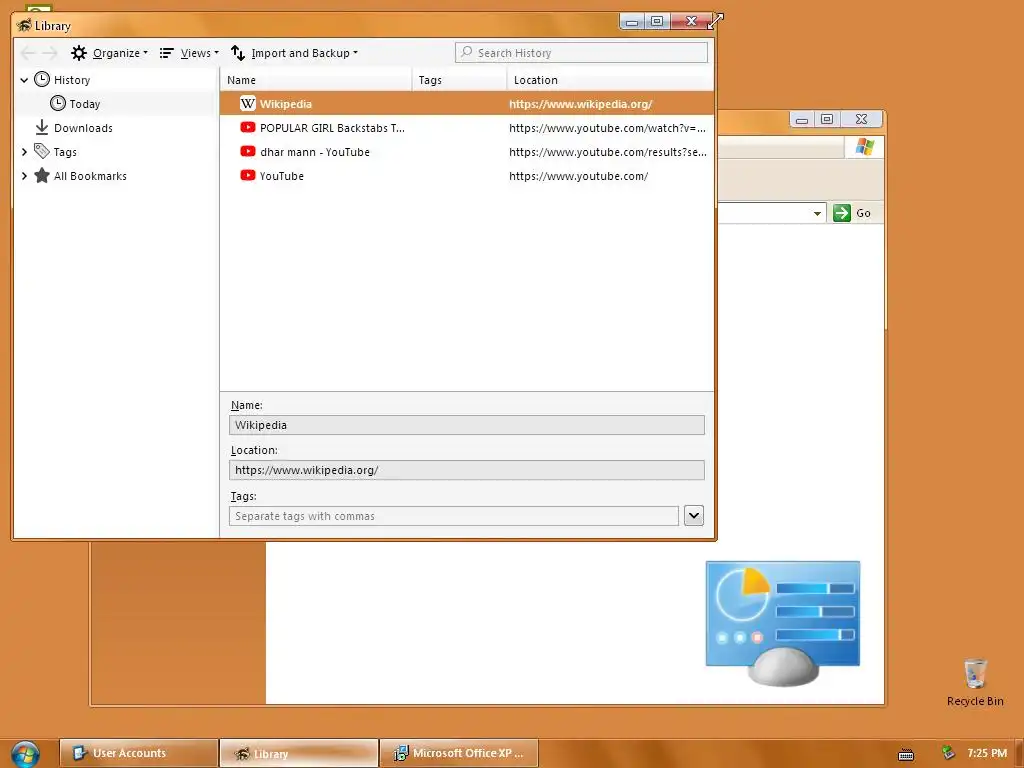Viewport: 1024px width, 768px height.
Task: Select POPULAR GIRL Backstabs history entry
Action: (467, 128)
